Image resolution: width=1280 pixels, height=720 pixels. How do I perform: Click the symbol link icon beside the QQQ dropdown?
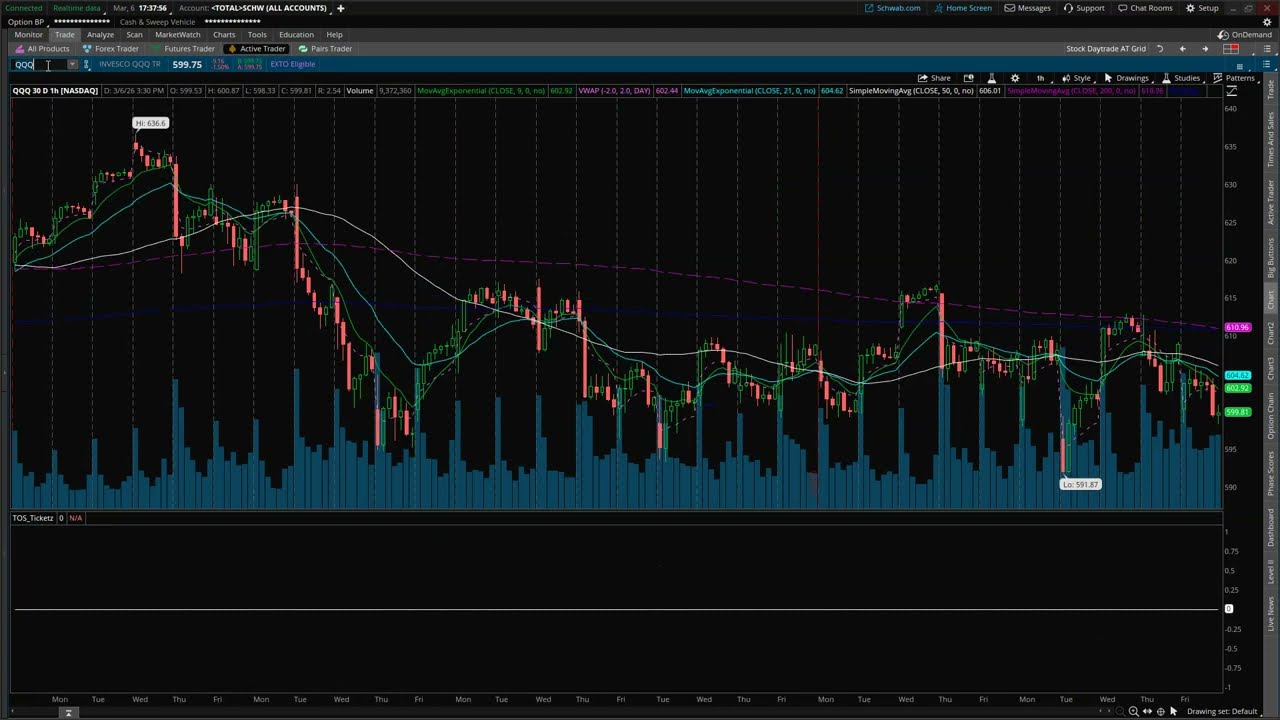[86, 65]
